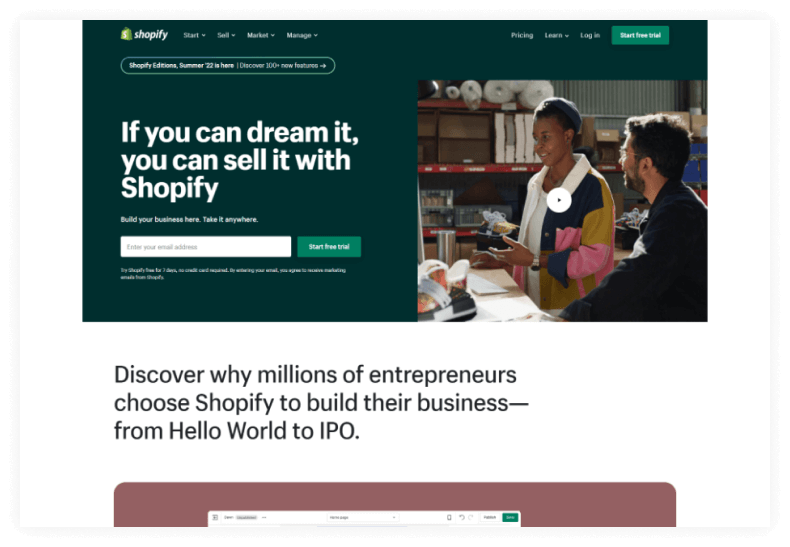Click the Log in link
The height and width of the screenshot is (547, 790).
pyautogui.click(x=590, y=35)
